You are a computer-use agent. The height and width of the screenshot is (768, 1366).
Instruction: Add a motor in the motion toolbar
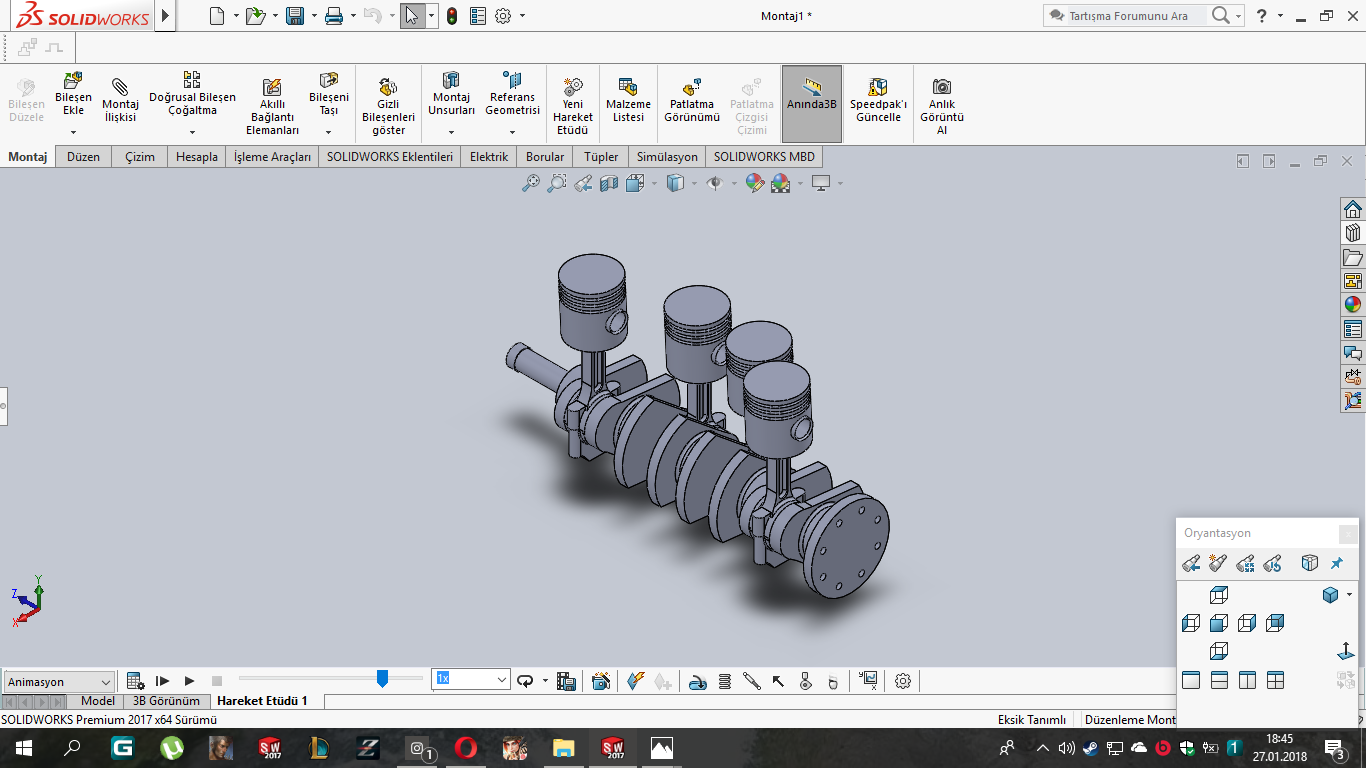click(x=699, y=681)
